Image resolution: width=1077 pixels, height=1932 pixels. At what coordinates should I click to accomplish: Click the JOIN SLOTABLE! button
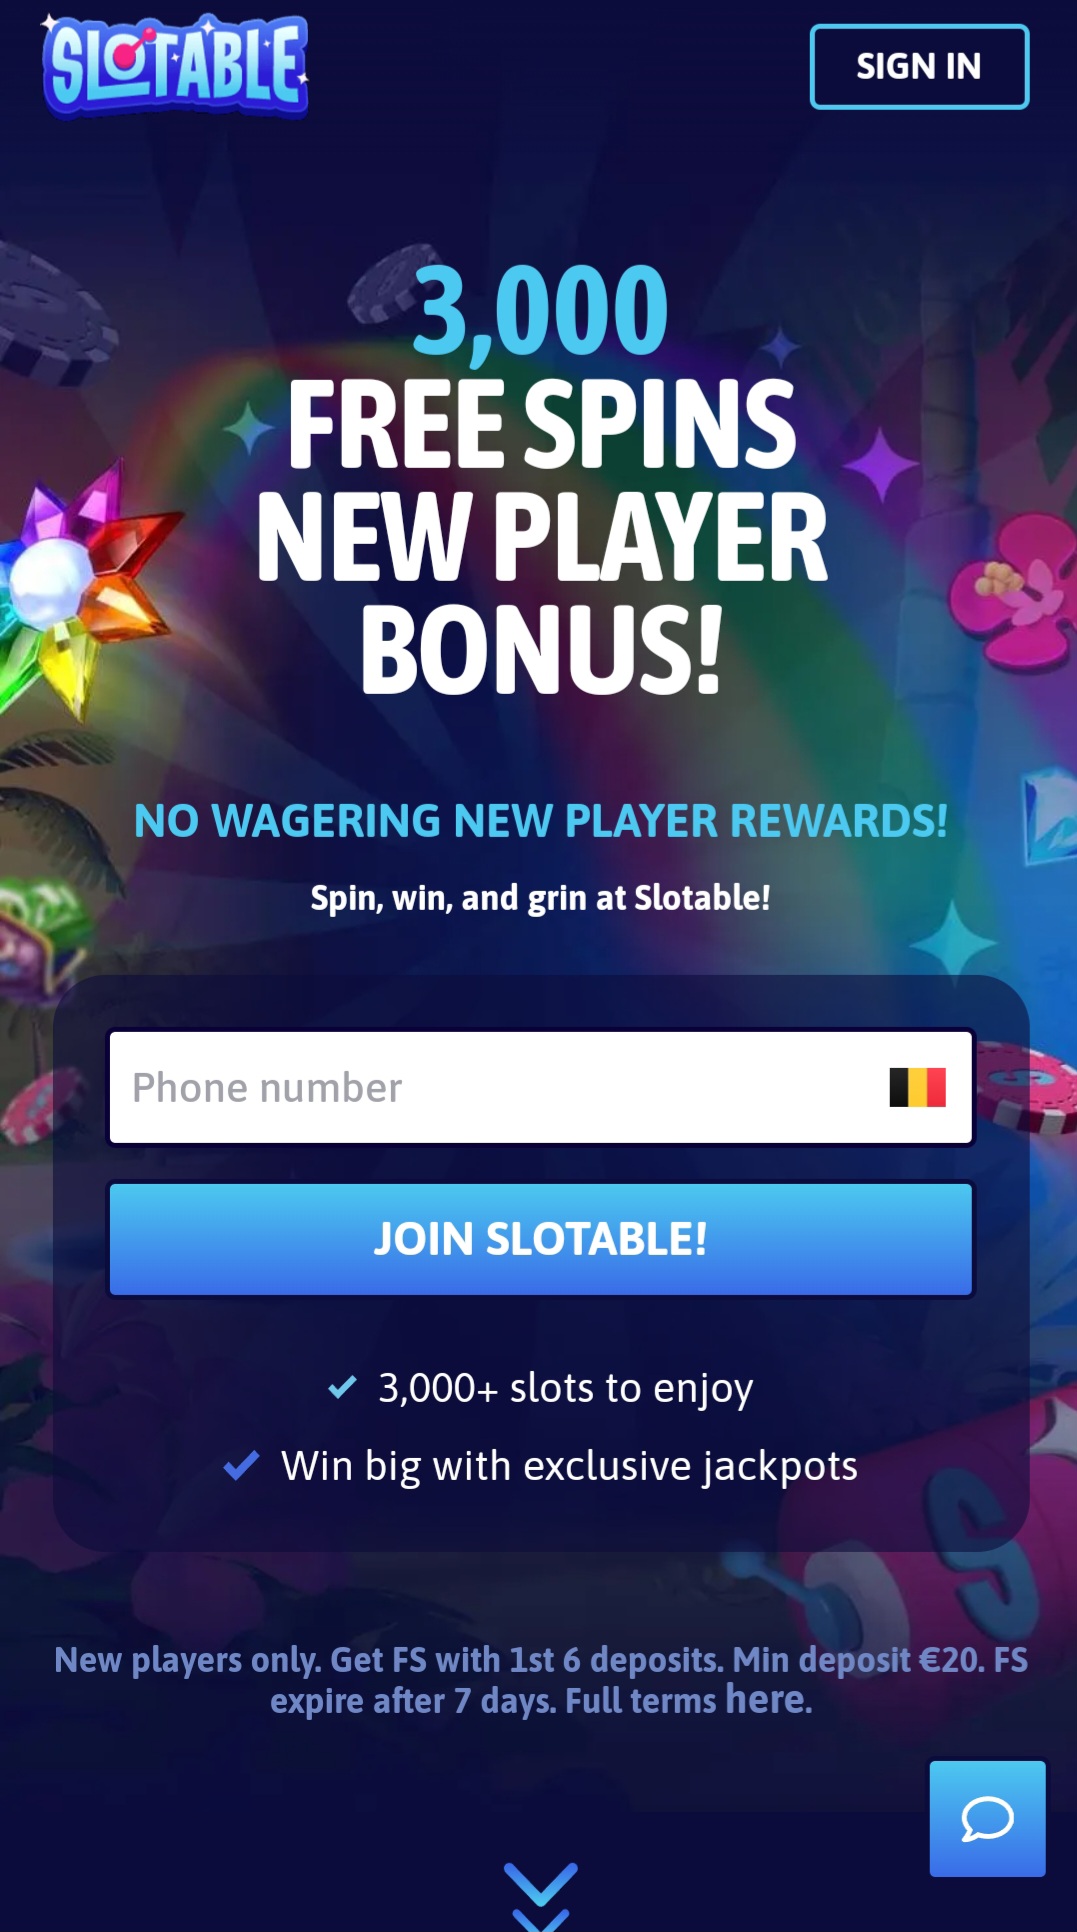[x=540, y=1239]
